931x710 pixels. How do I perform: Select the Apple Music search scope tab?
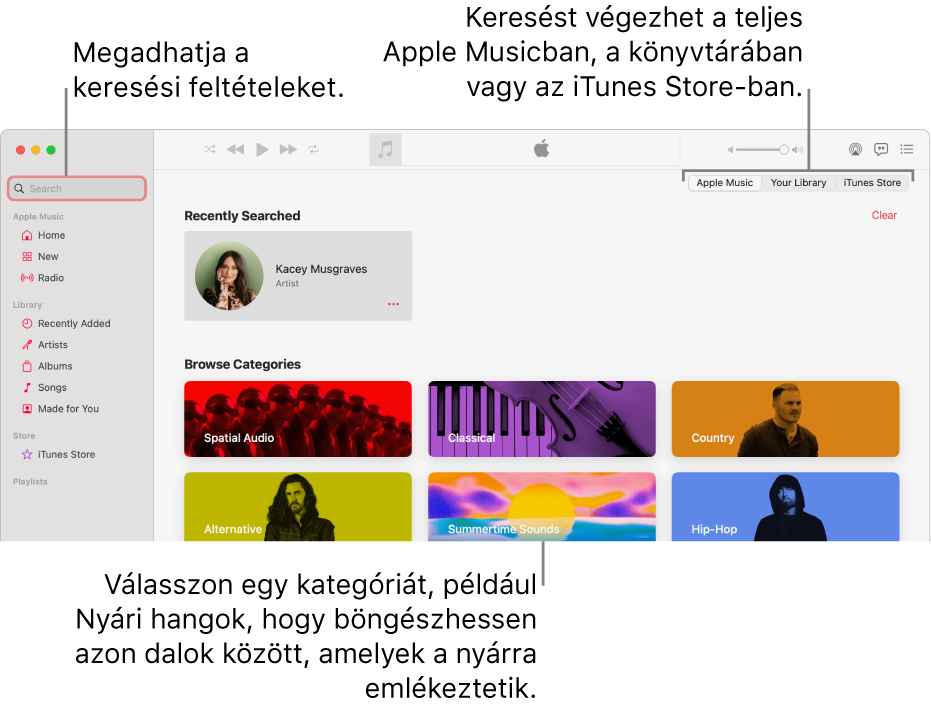click(x=724, y=183)
